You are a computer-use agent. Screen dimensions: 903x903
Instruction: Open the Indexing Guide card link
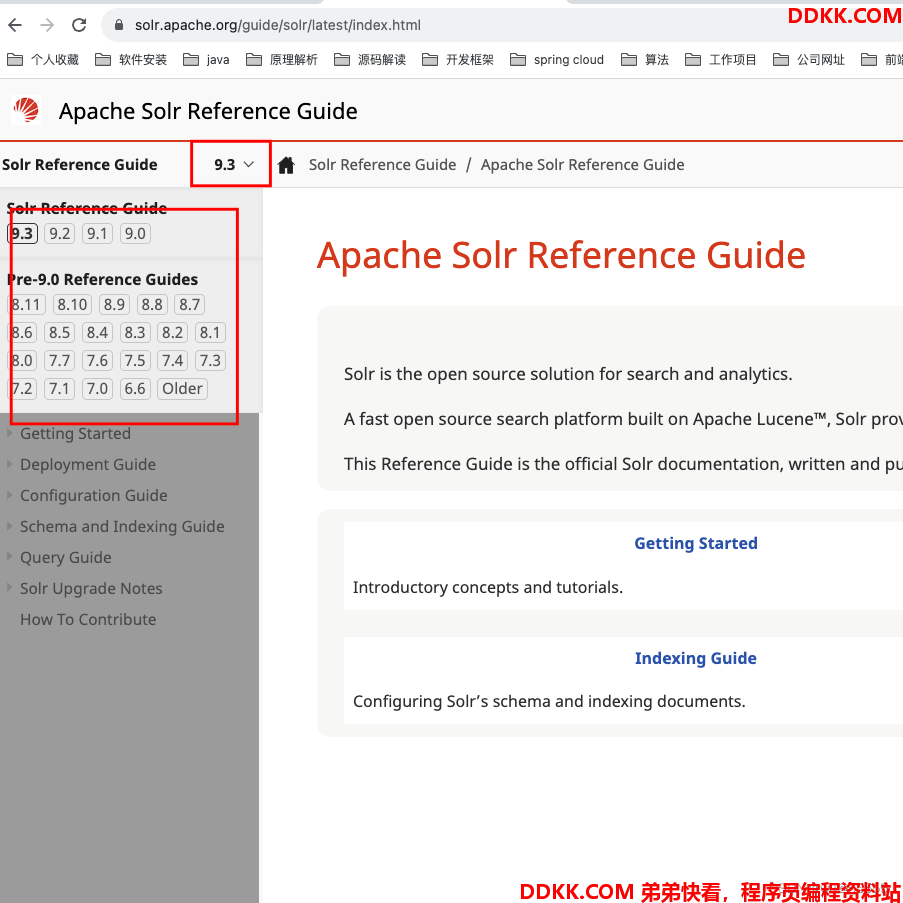coord(696,659)
